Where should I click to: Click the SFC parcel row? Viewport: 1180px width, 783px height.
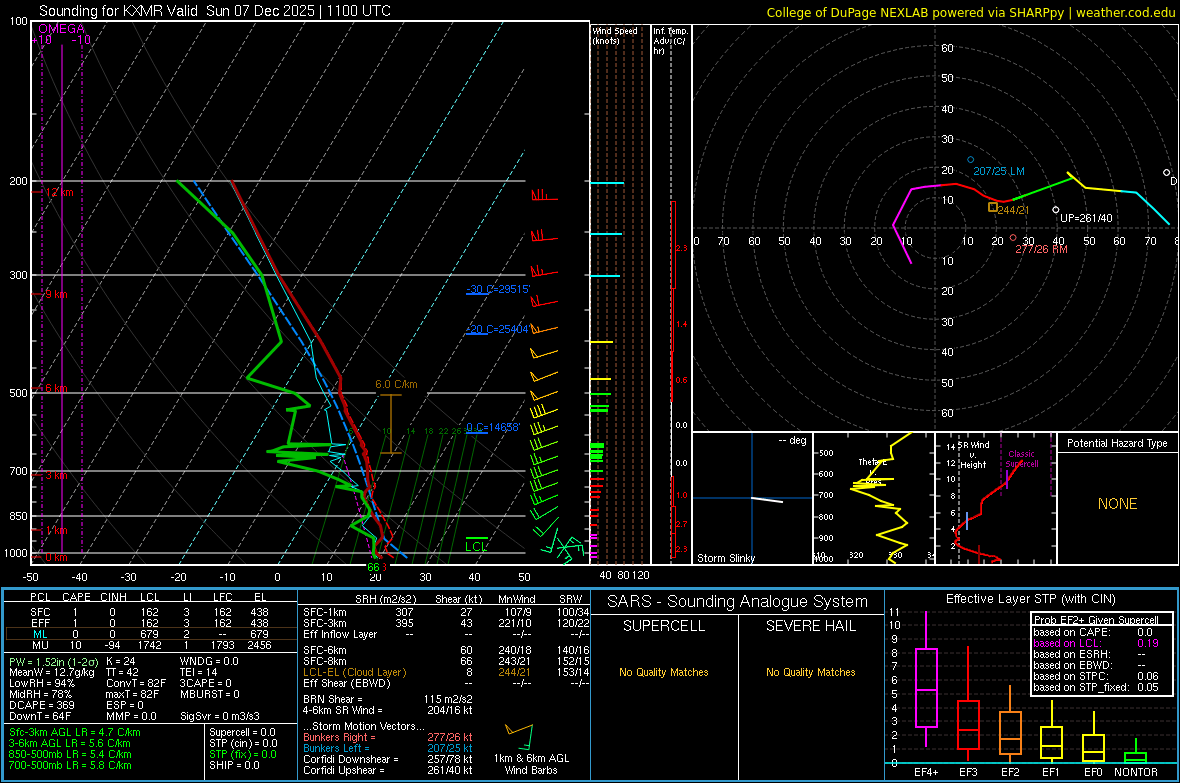tap(149, 612)
